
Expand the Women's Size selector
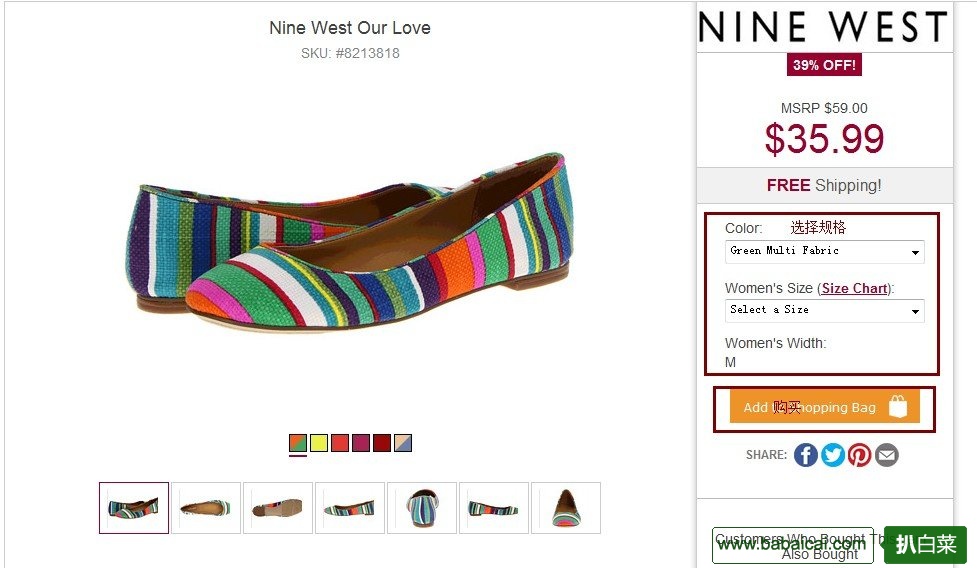click(x=824, y=310)
